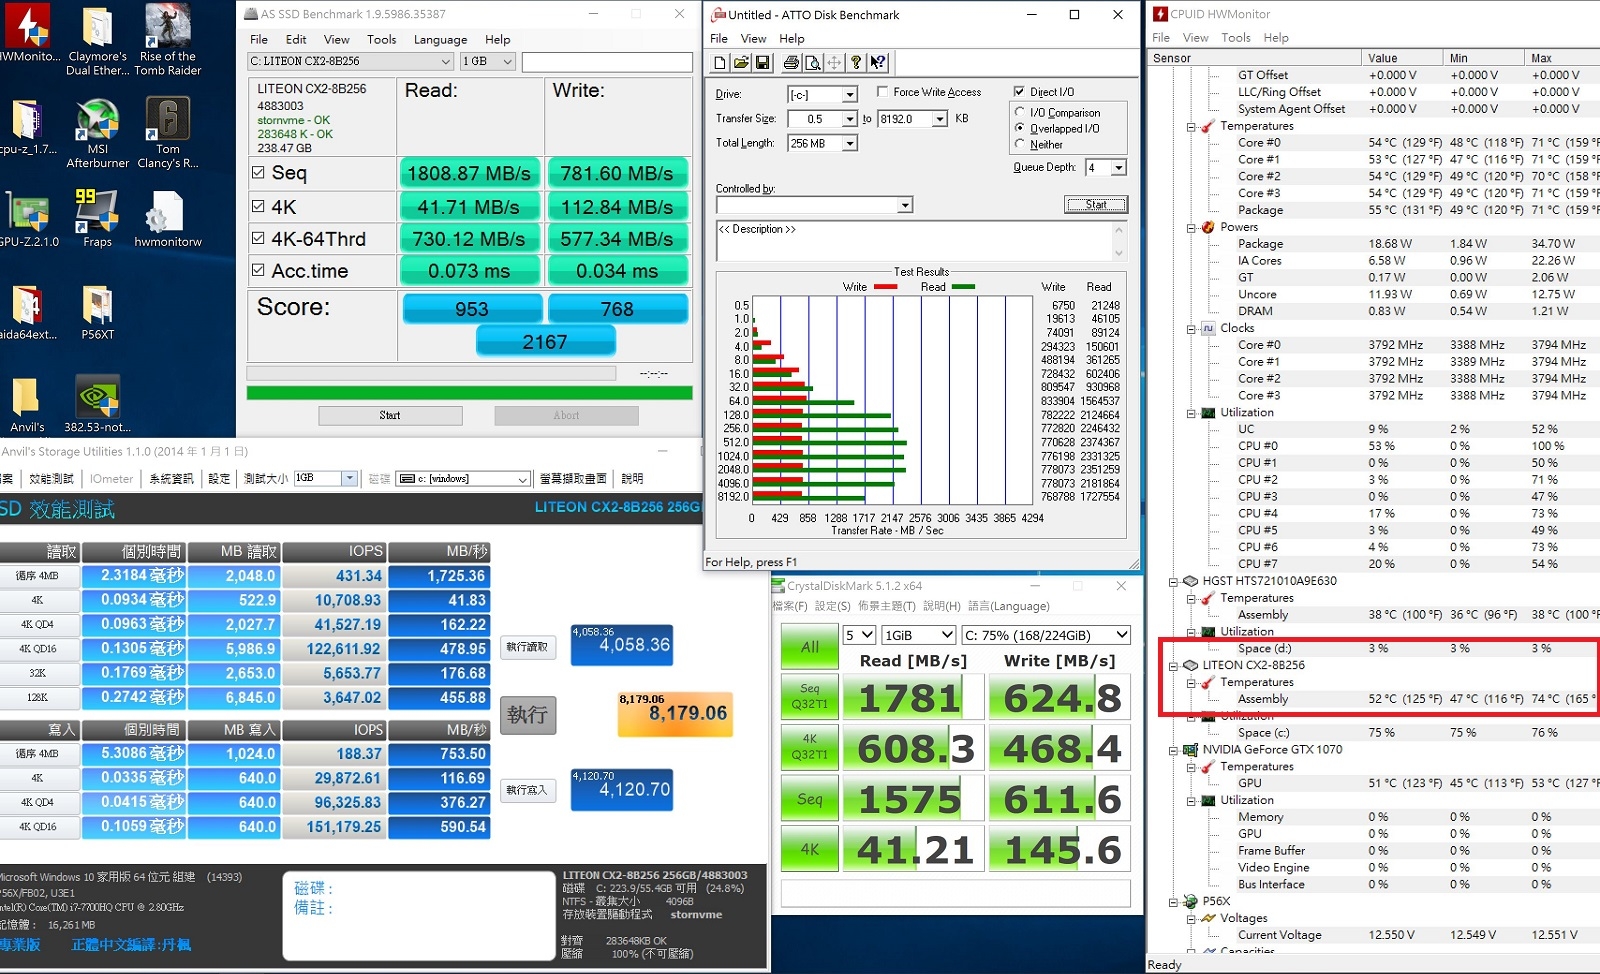Select the Fraps desktop shortcut

[98, 218]
